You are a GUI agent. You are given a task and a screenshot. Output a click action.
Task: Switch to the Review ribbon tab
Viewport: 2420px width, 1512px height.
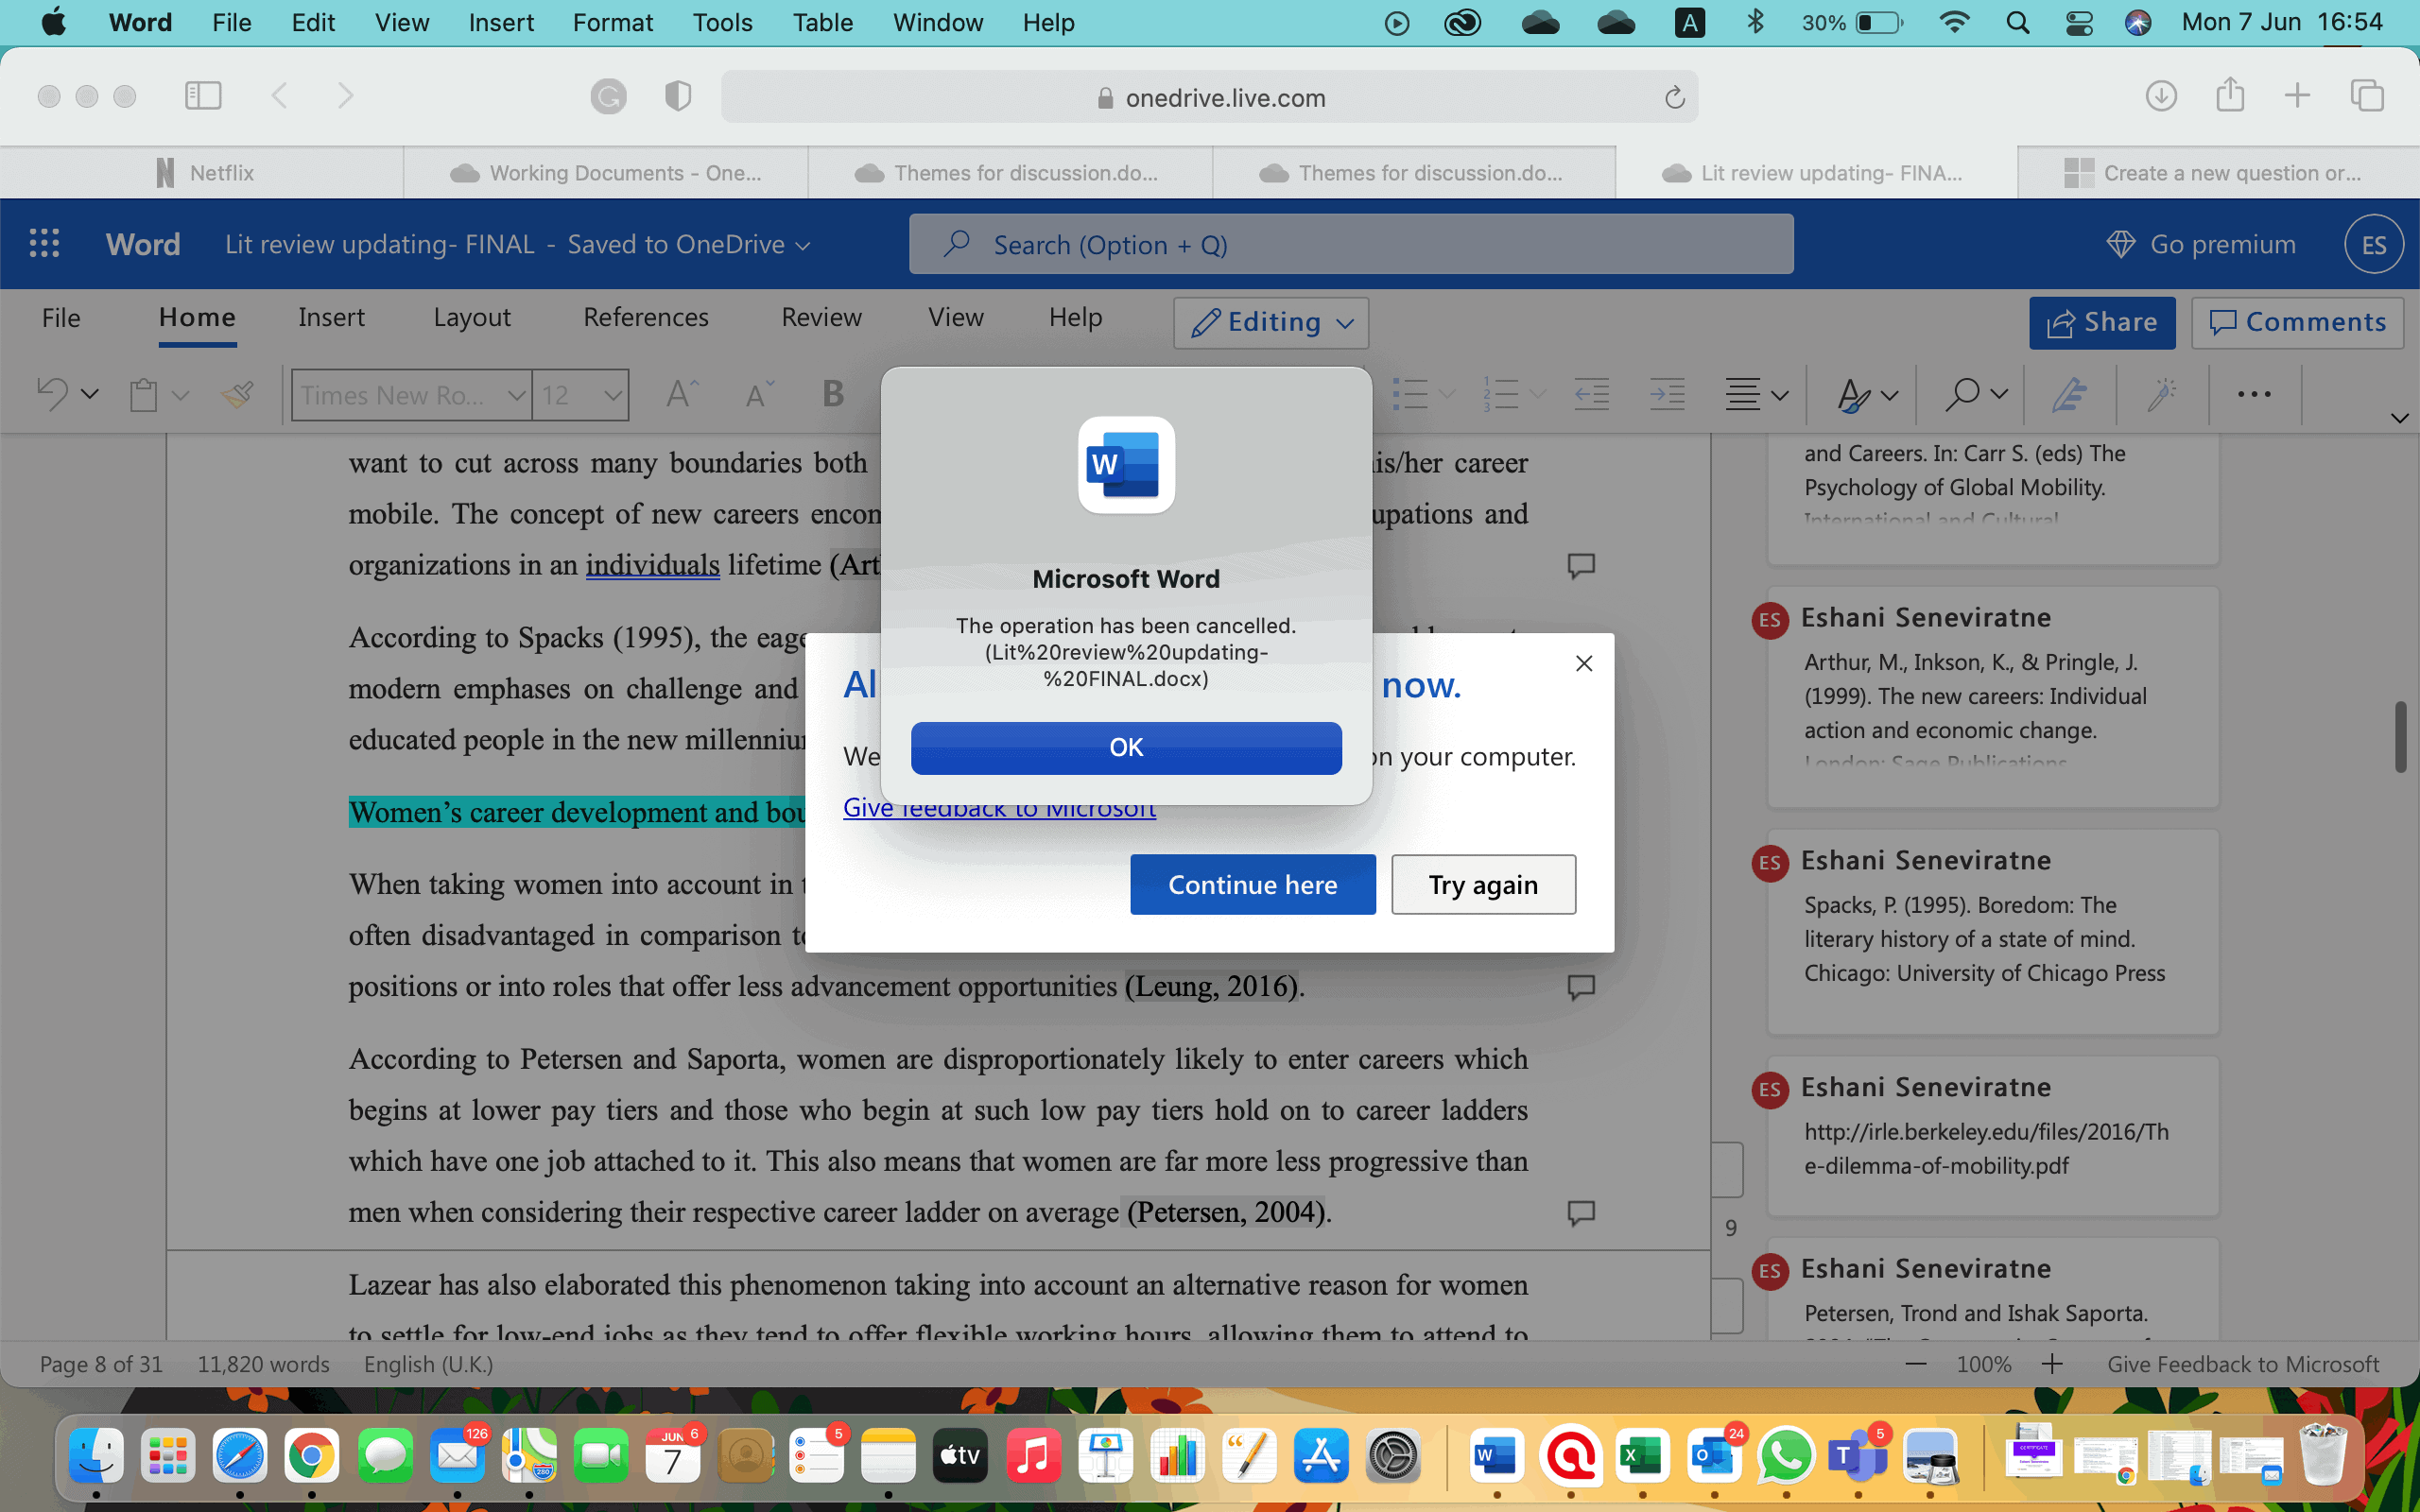pos(821,317)
